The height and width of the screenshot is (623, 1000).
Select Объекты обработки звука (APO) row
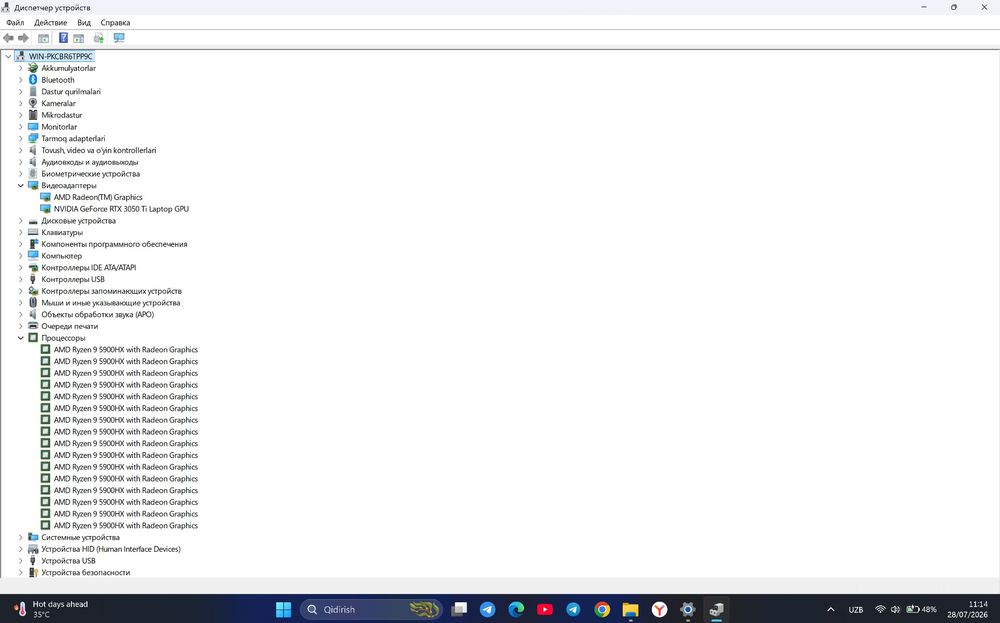(x=98, y=314)
